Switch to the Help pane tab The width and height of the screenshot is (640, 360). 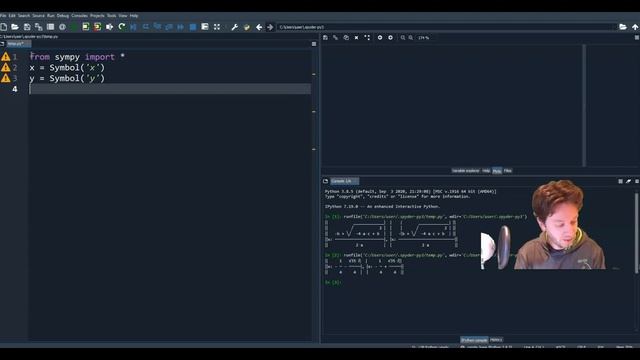click(486, 171)
